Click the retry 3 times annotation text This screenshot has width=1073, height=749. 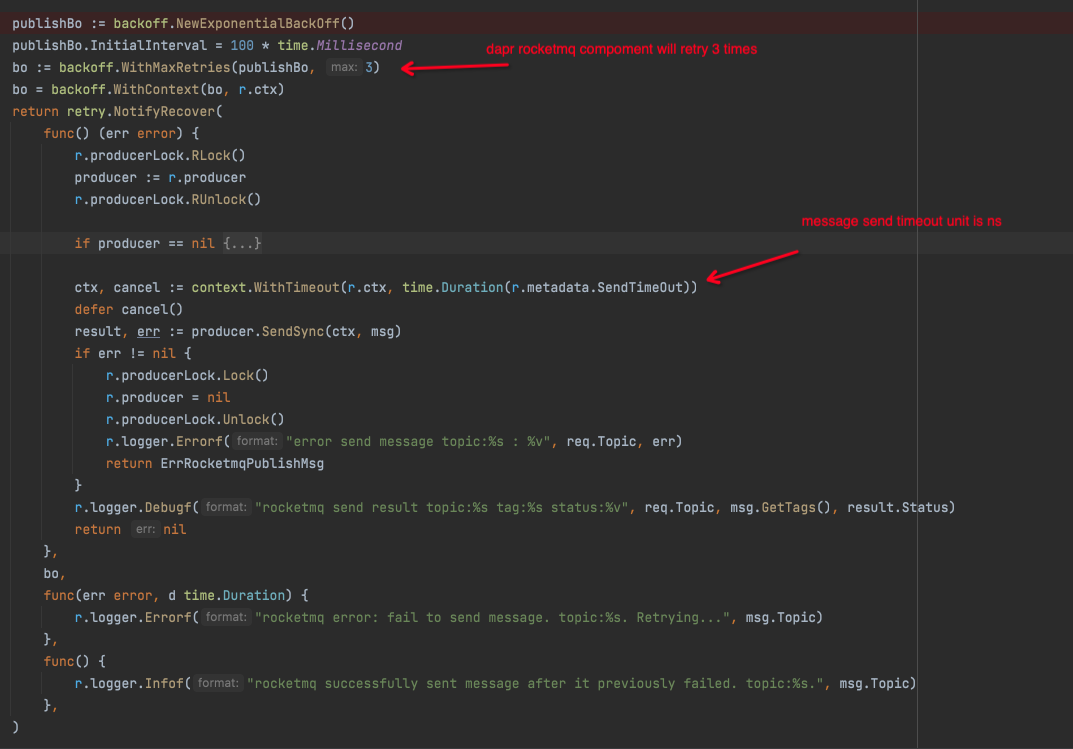[x=620, y=48]
